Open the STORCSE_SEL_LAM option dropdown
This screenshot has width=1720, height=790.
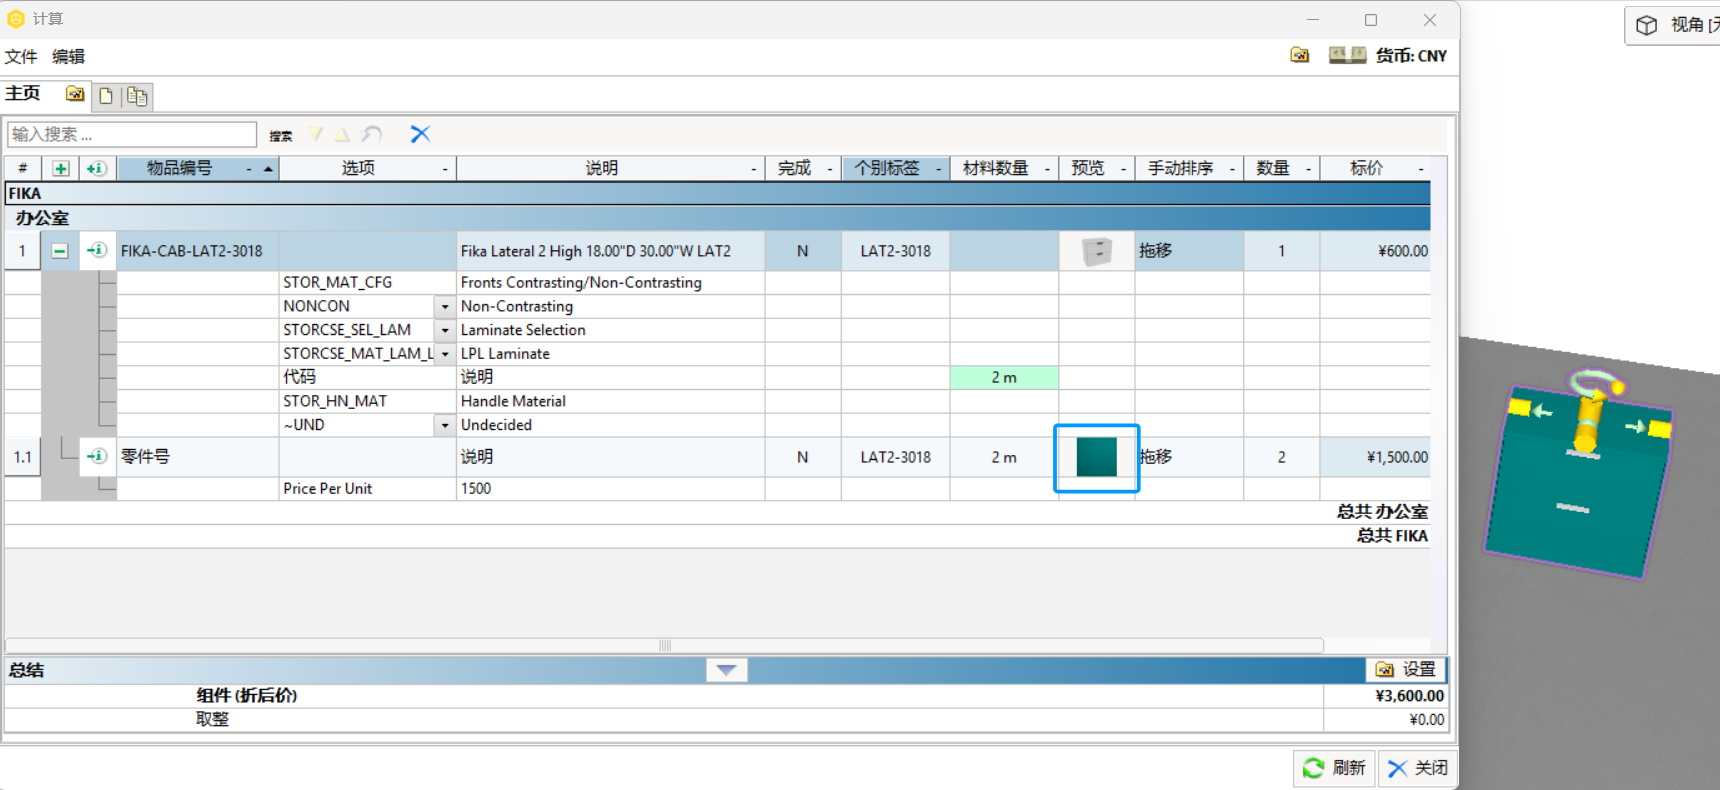[445, 330]
